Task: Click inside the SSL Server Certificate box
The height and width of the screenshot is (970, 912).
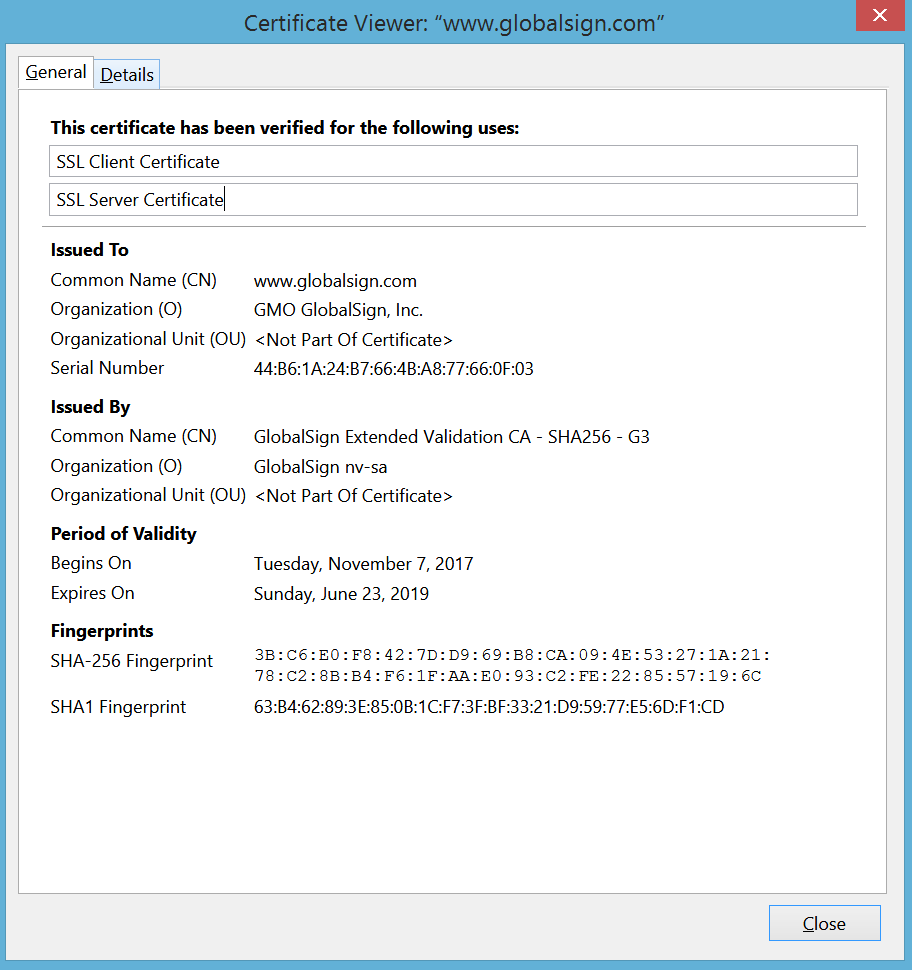Action: click(x=453, y=199)
